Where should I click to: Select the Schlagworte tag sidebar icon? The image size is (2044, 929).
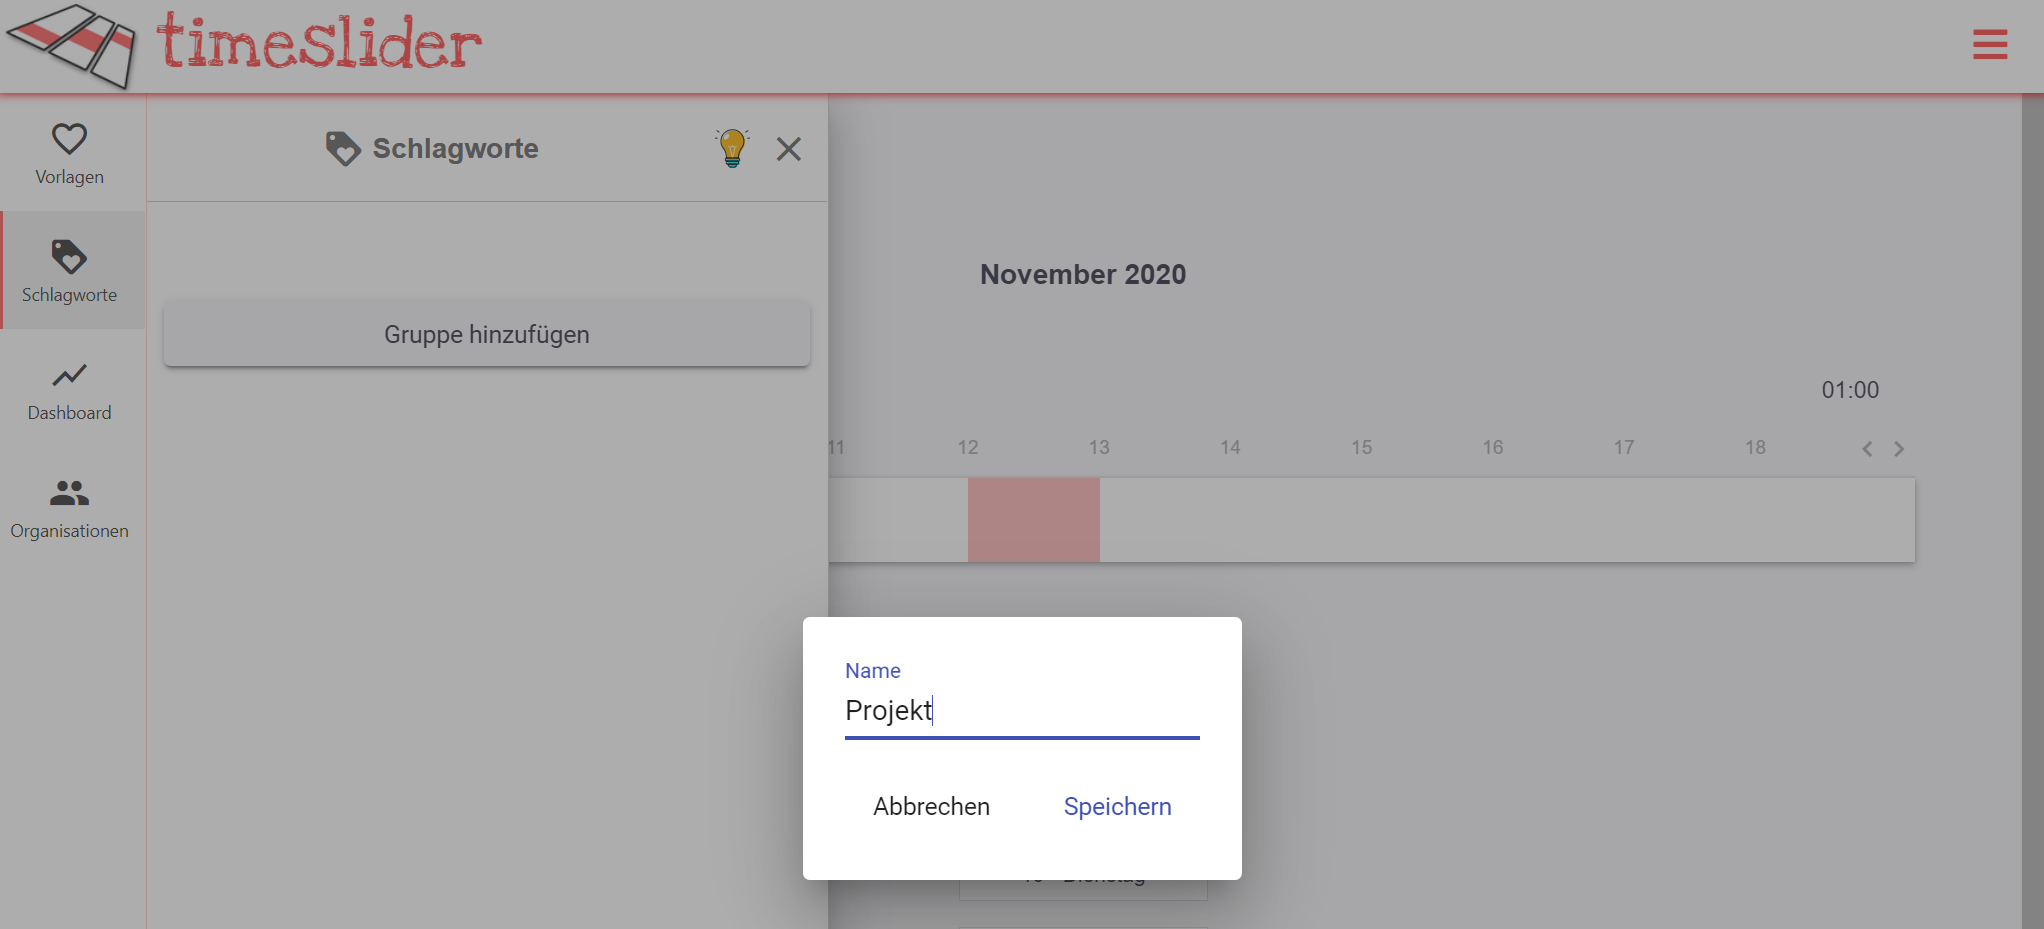point(69,257)
